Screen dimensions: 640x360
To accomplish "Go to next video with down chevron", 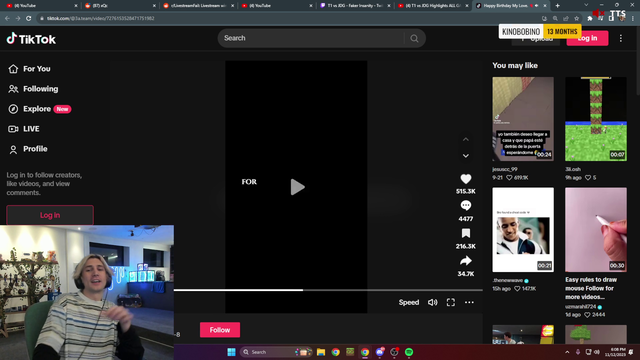I will pyautogui.click(x=466, y=156).
